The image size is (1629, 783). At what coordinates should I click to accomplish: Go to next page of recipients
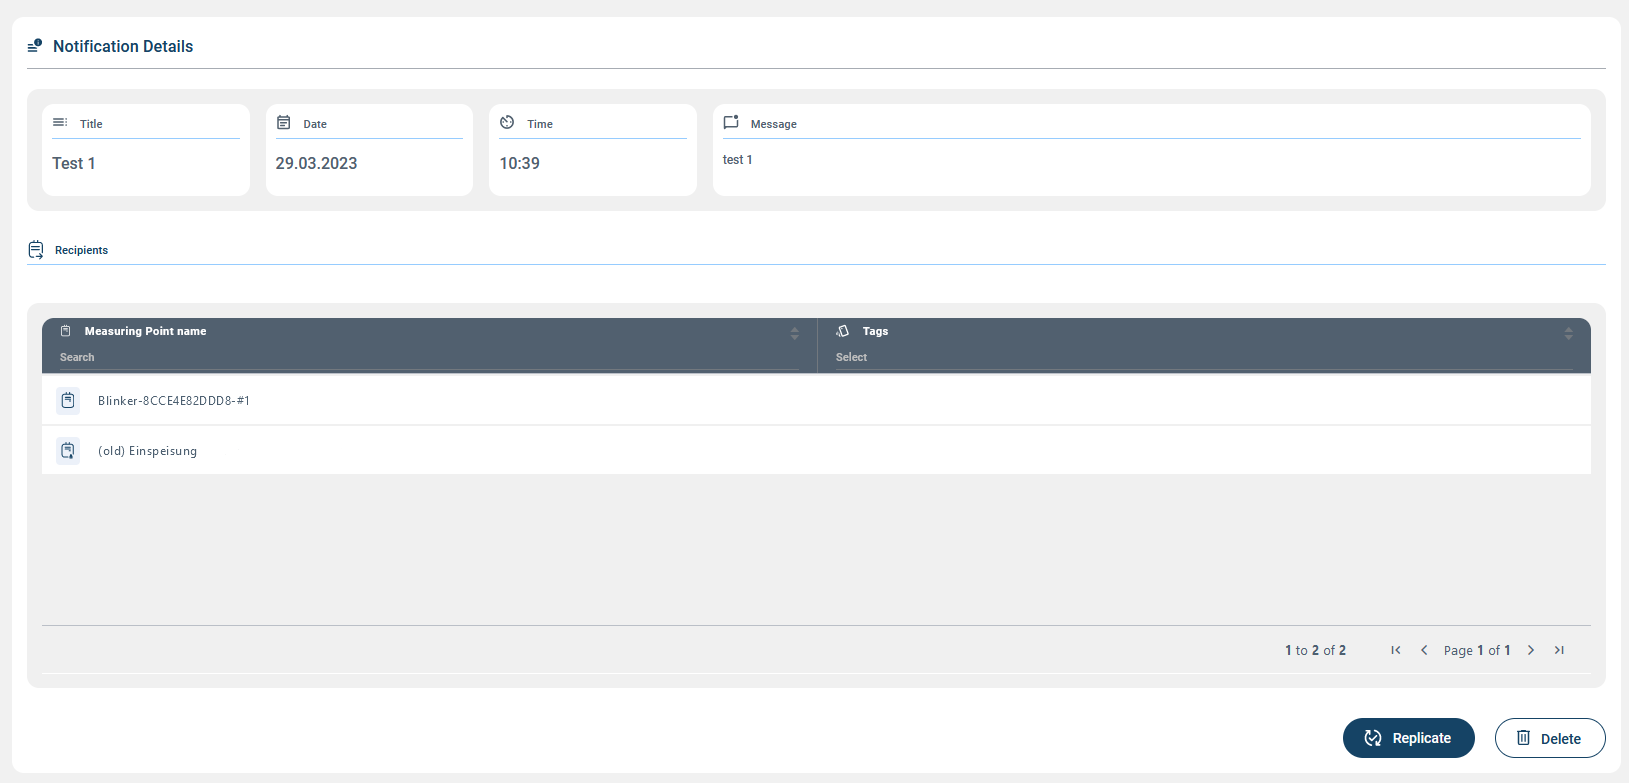pyautogui.click(x=1531, y=650)
